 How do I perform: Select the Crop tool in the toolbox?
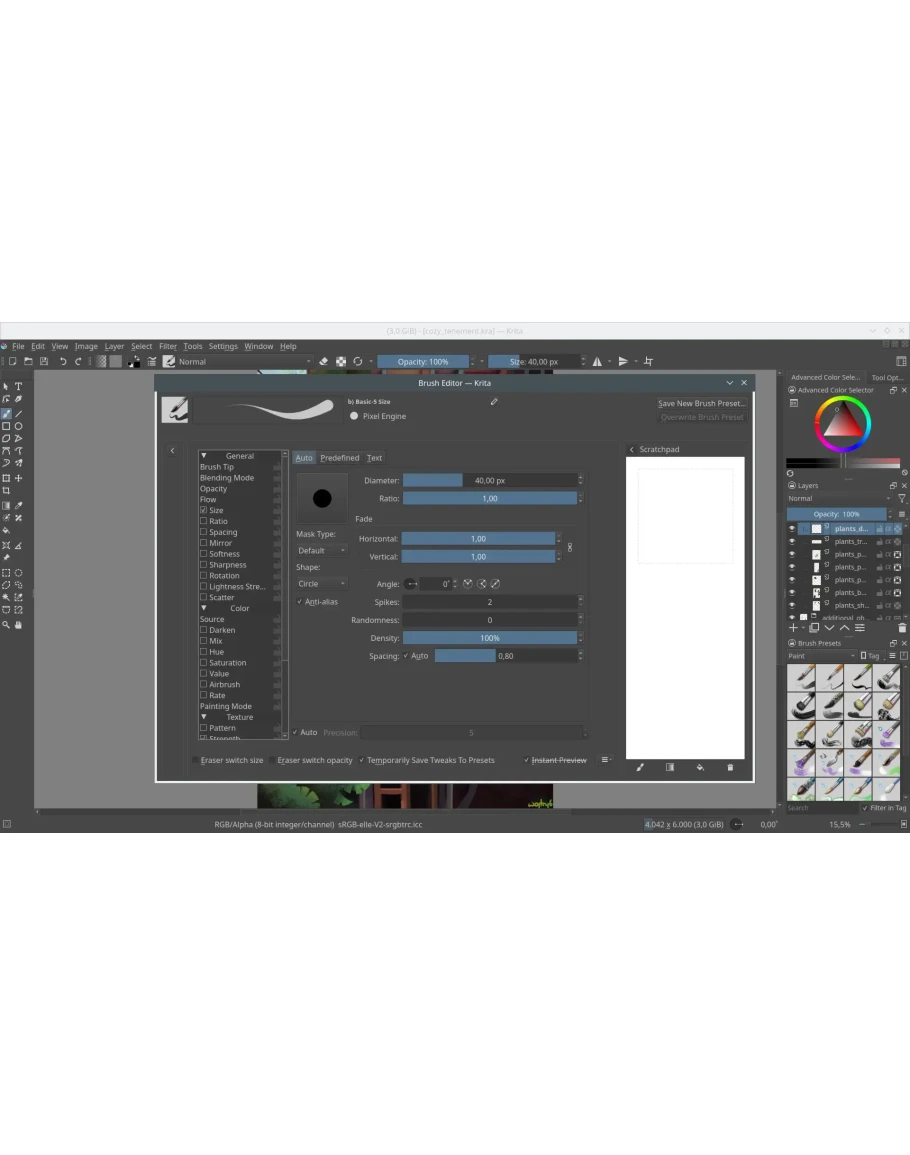tap(6, 491)
